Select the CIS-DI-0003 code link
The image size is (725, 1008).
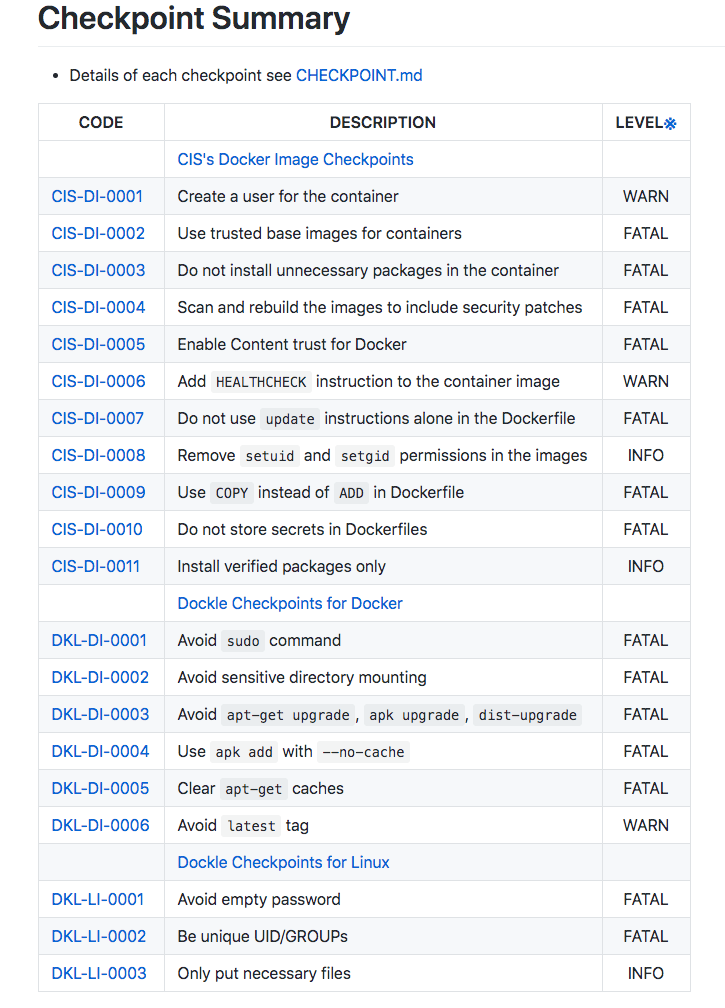click(98, 271)
